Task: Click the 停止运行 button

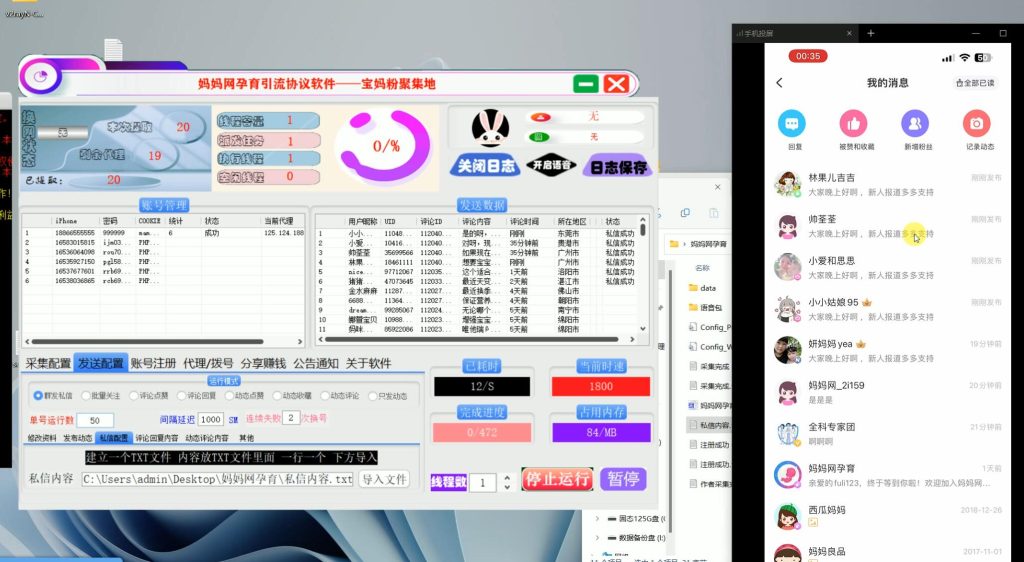Action: (557, 479)
